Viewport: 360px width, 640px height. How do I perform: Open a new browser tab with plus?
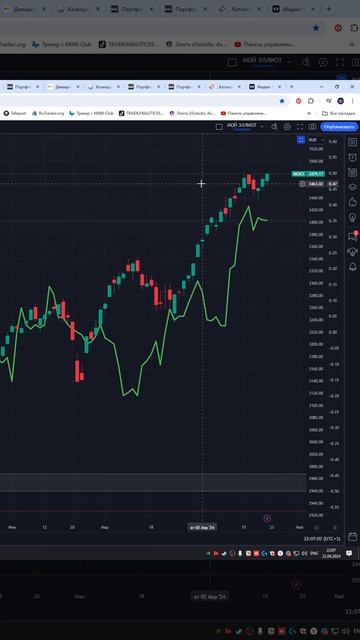(291, 87)
